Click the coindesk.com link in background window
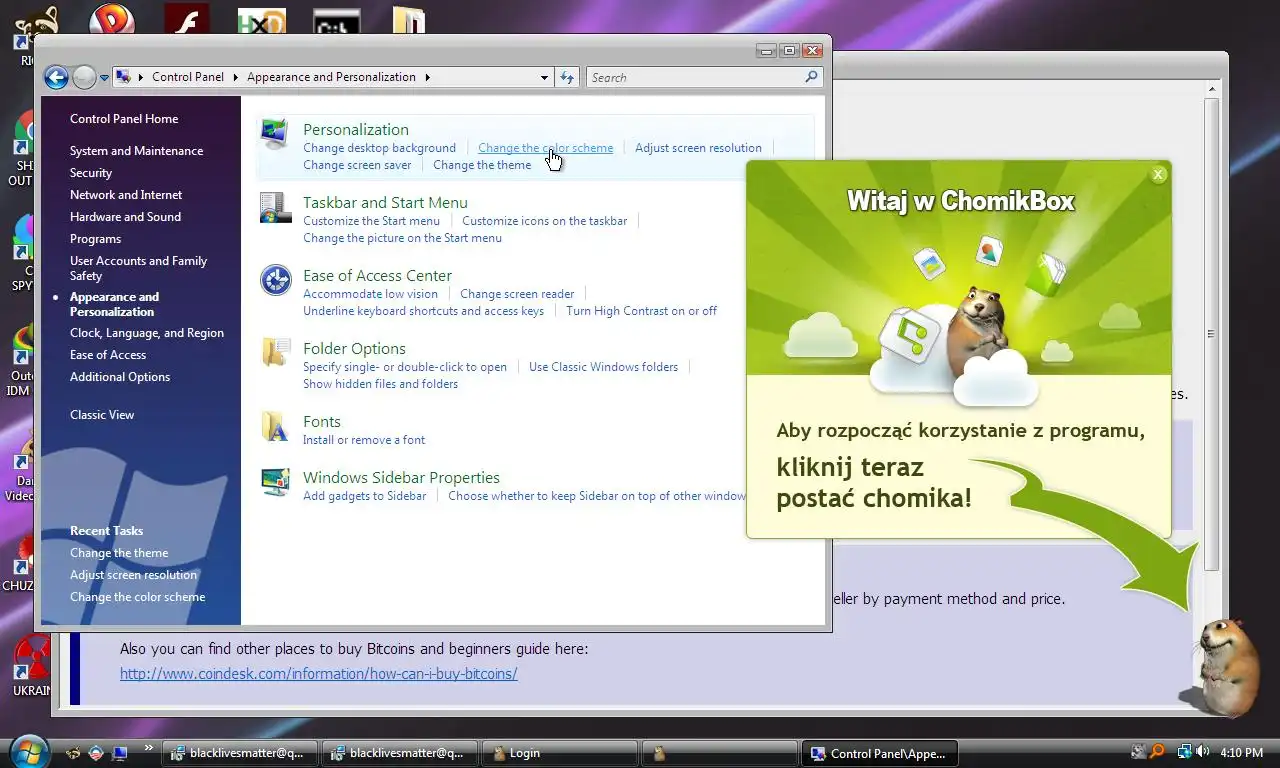 pos(318,674)
